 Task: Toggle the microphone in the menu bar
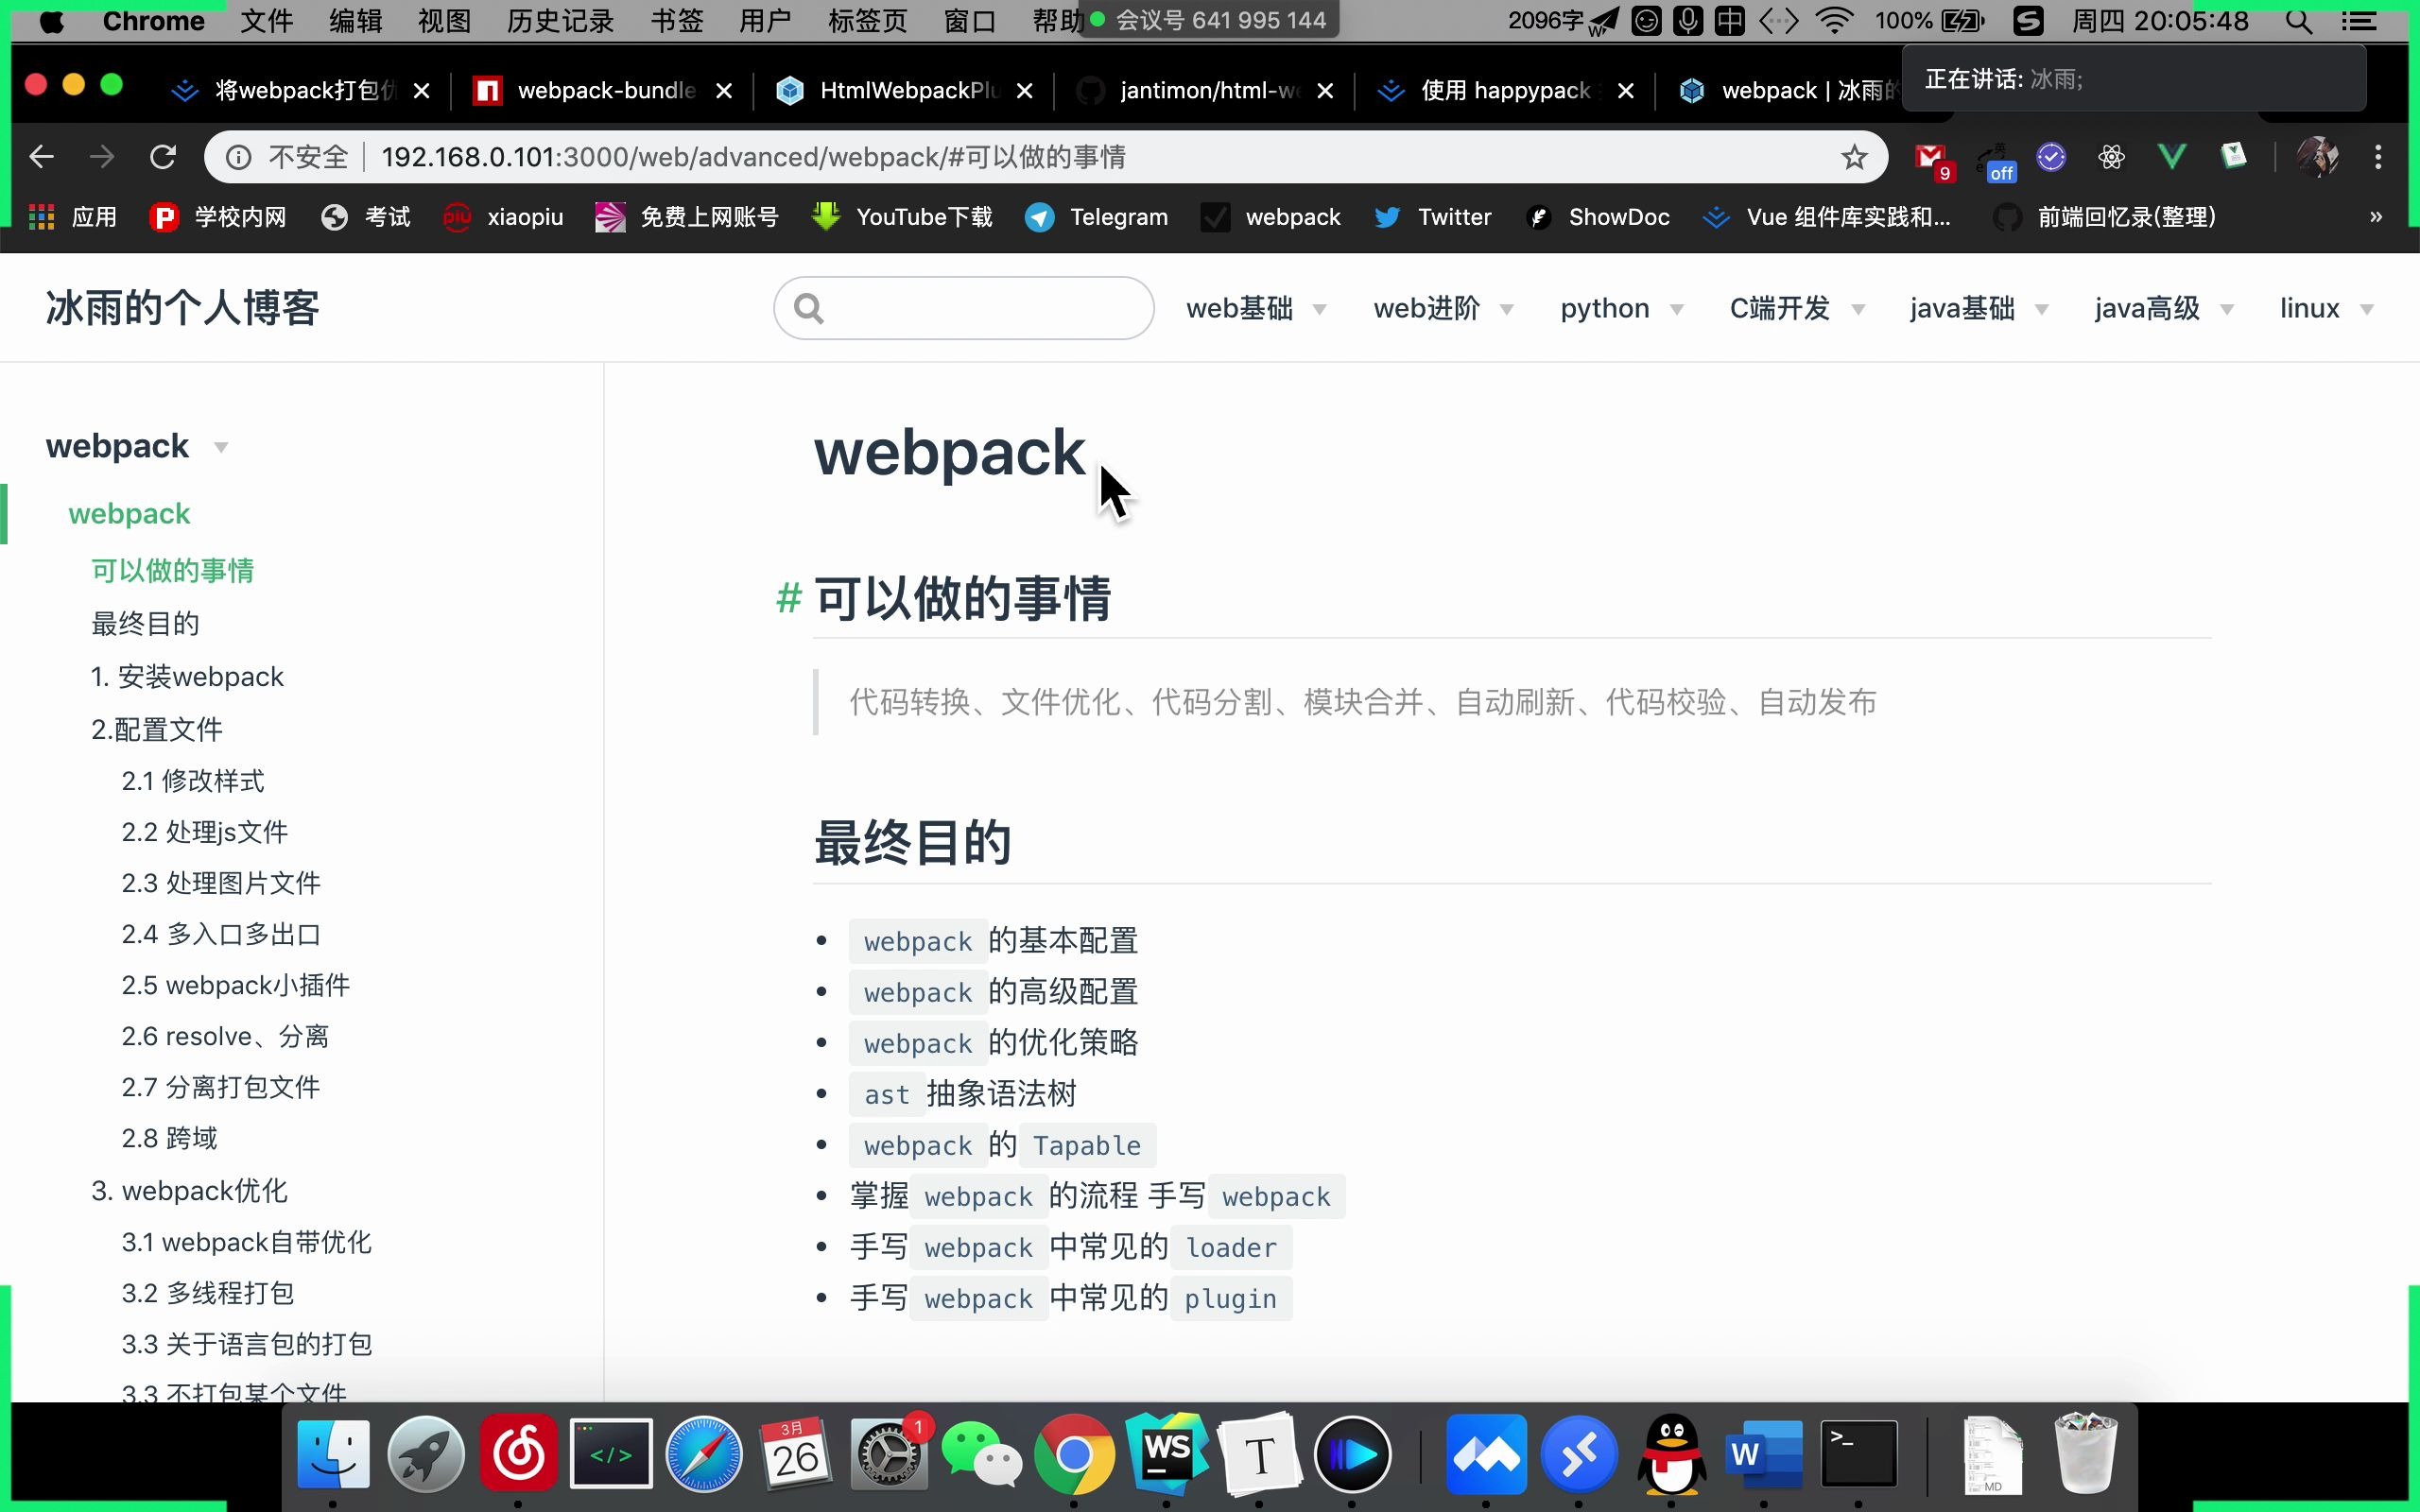[1688, 20]
